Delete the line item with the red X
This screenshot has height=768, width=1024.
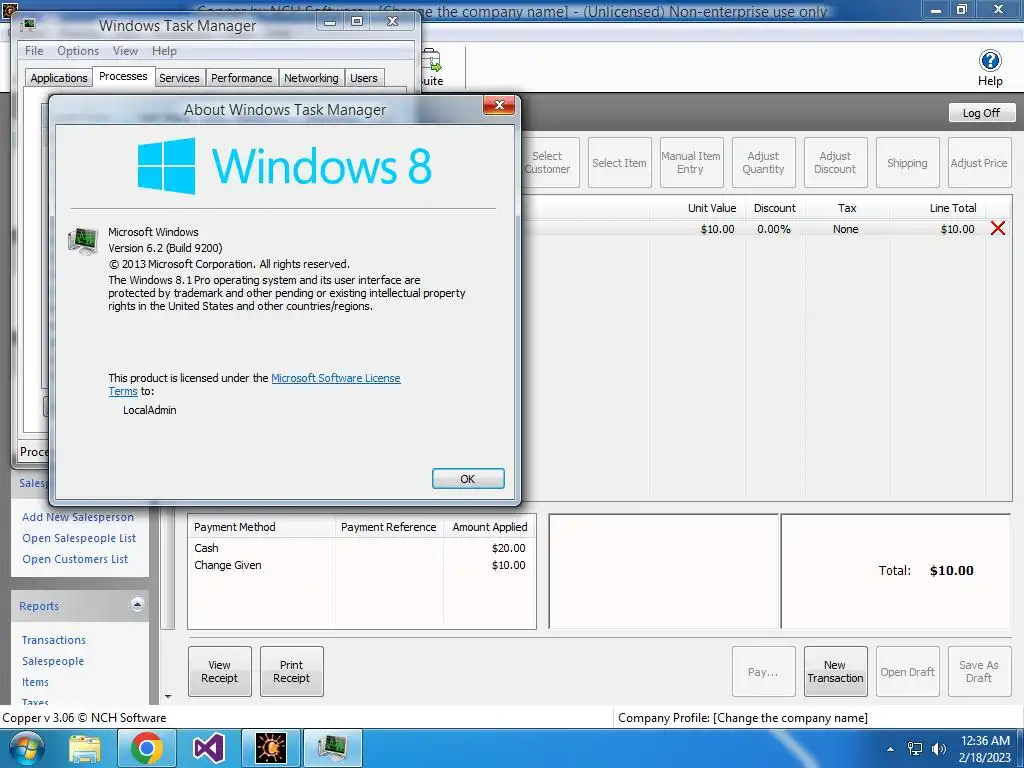coord(997,229)
